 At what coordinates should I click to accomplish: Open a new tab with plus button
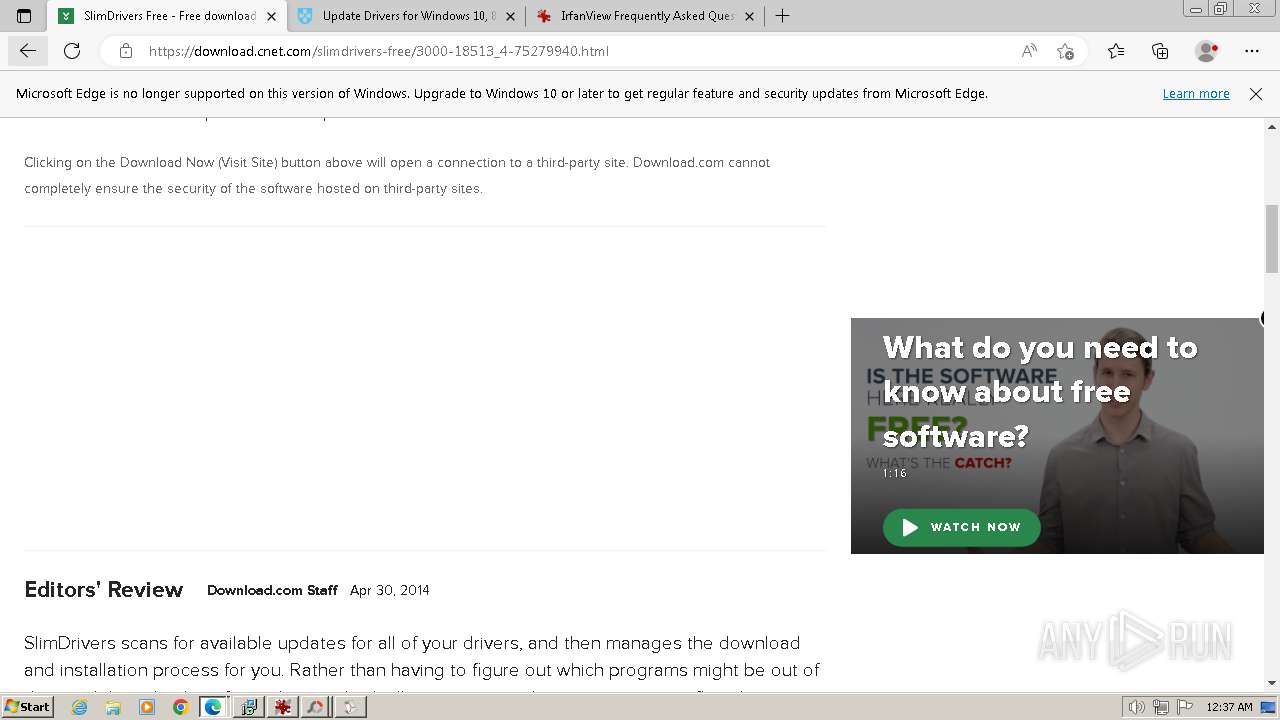[783, 16]
